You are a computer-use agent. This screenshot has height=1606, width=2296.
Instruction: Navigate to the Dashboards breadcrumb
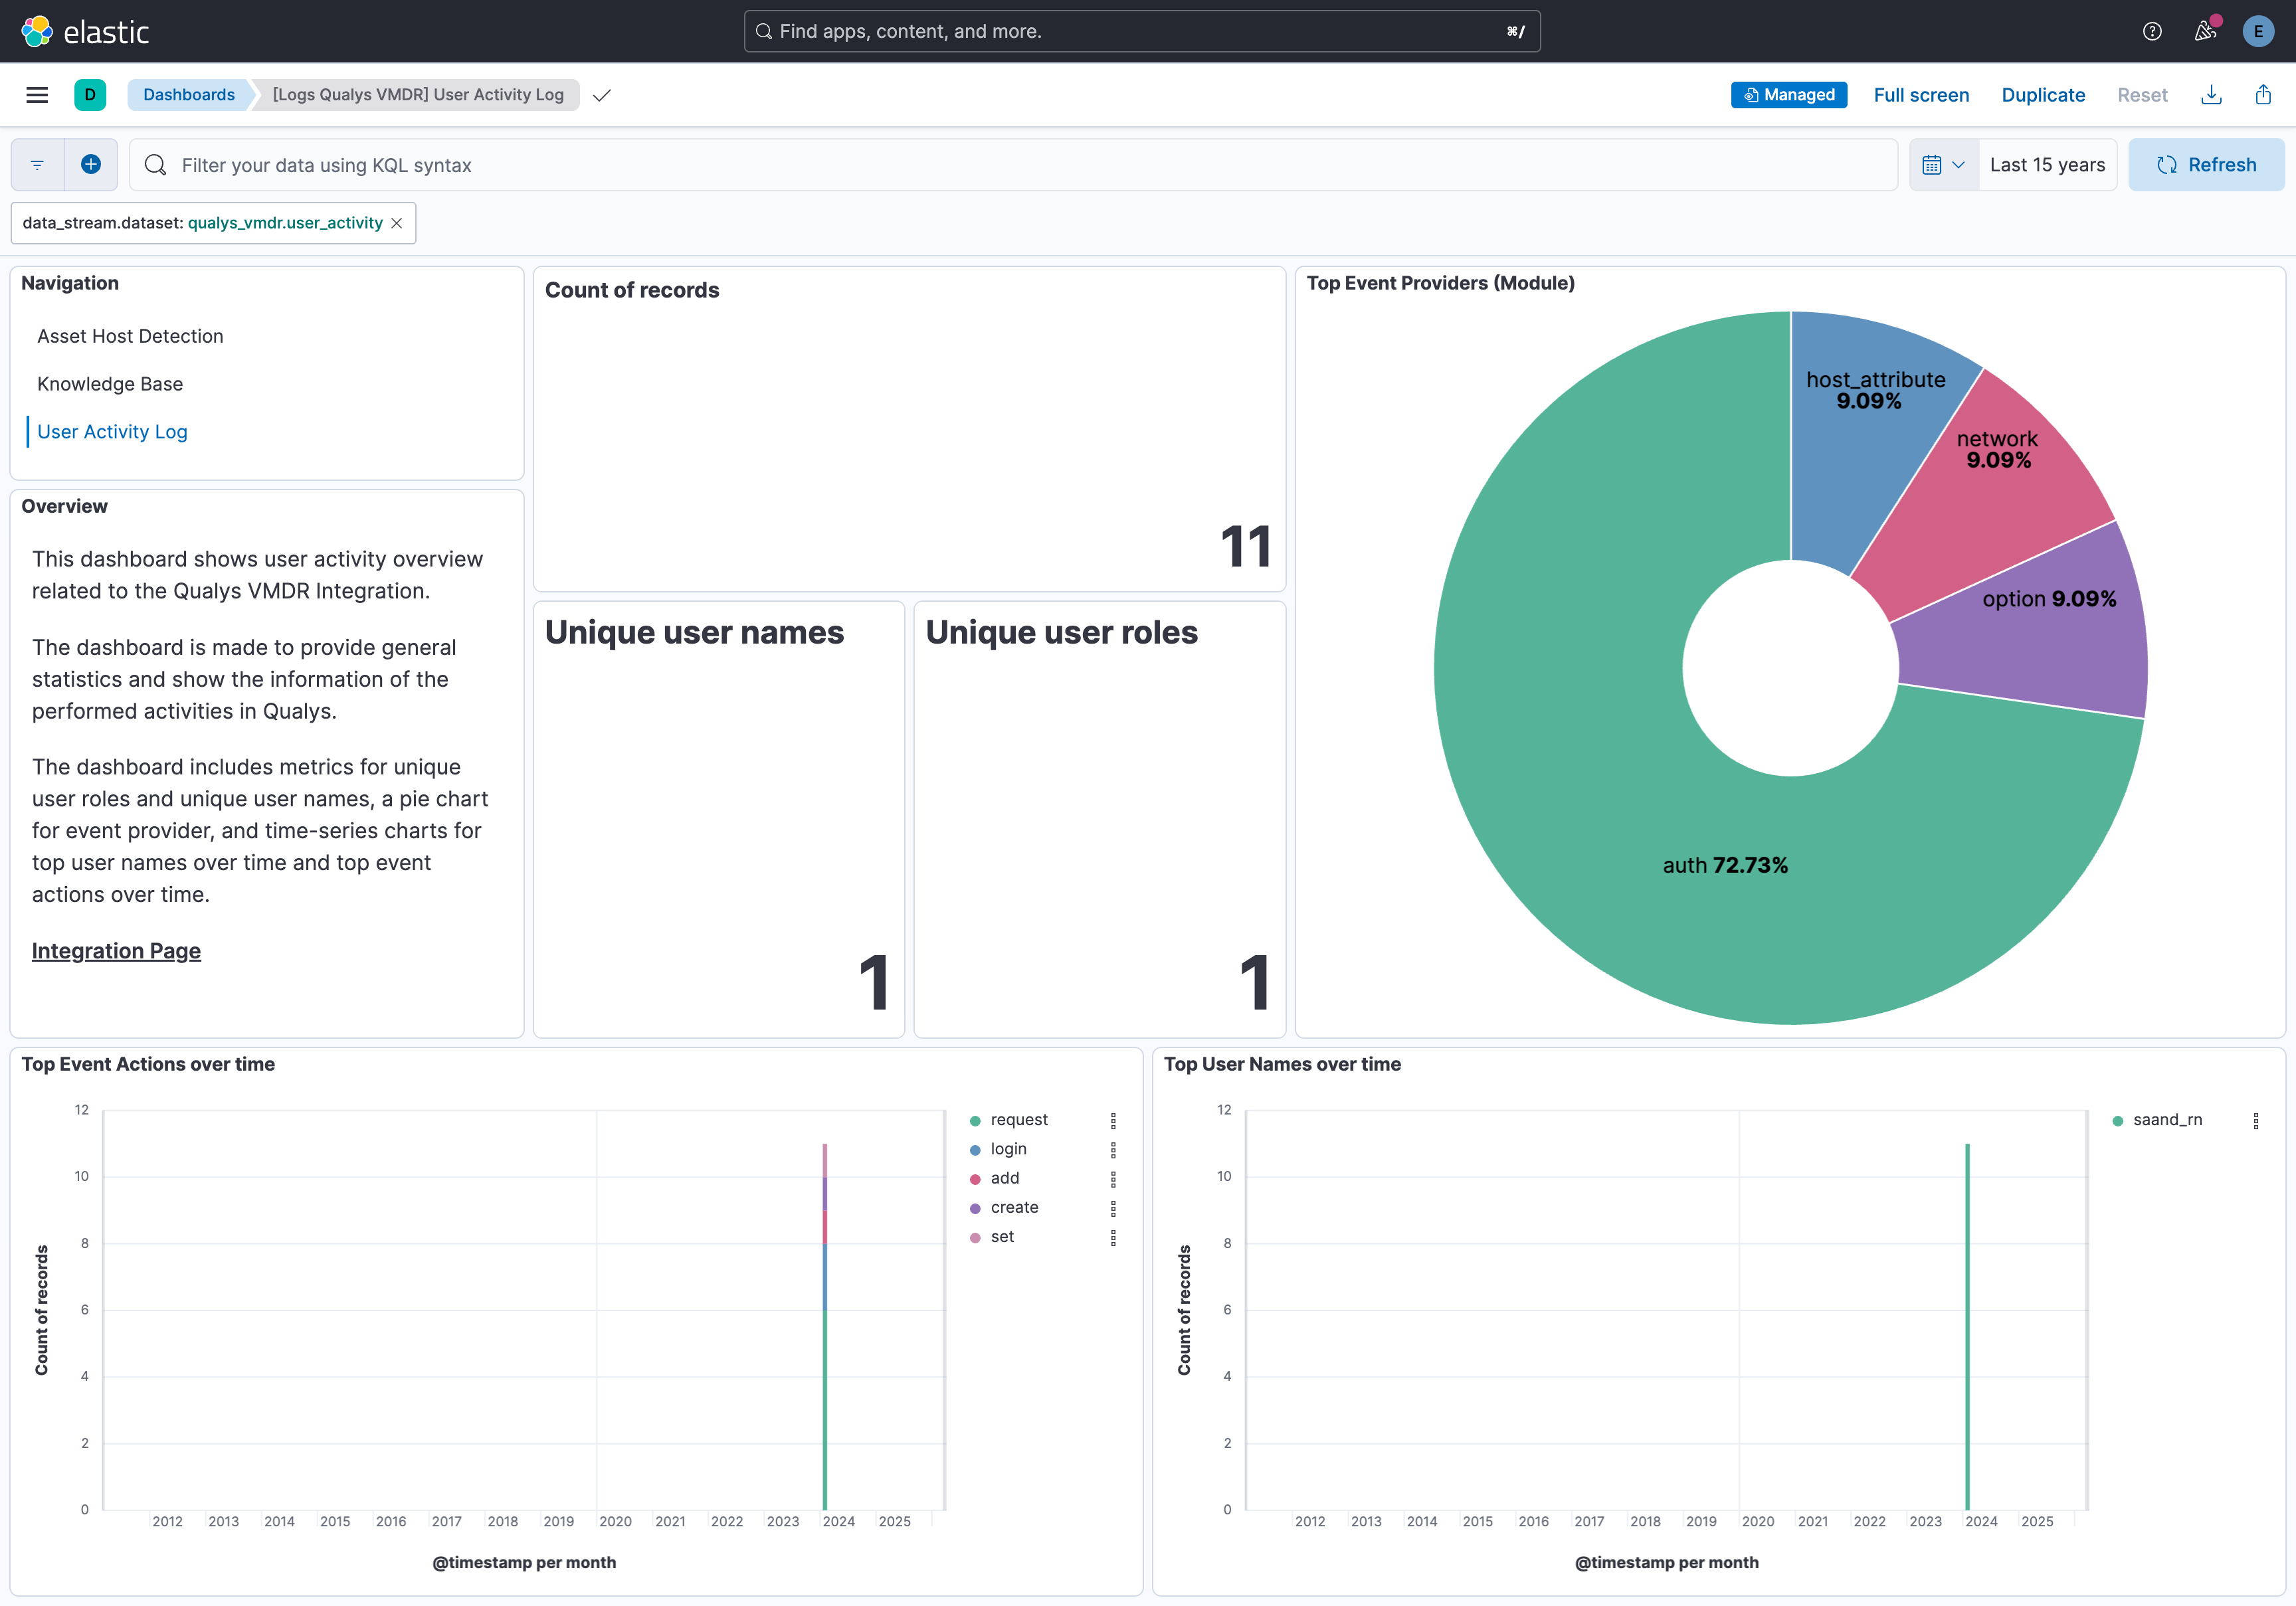tap(189, 94)
